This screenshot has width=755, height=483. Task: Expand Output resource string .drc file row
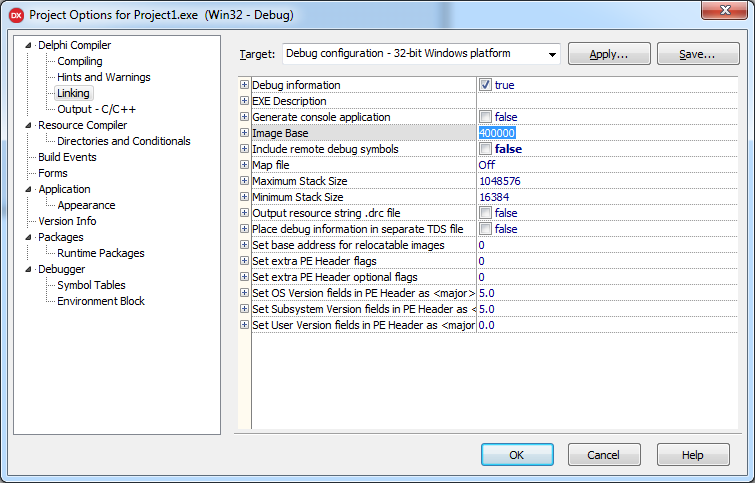[x=244, y=212]
